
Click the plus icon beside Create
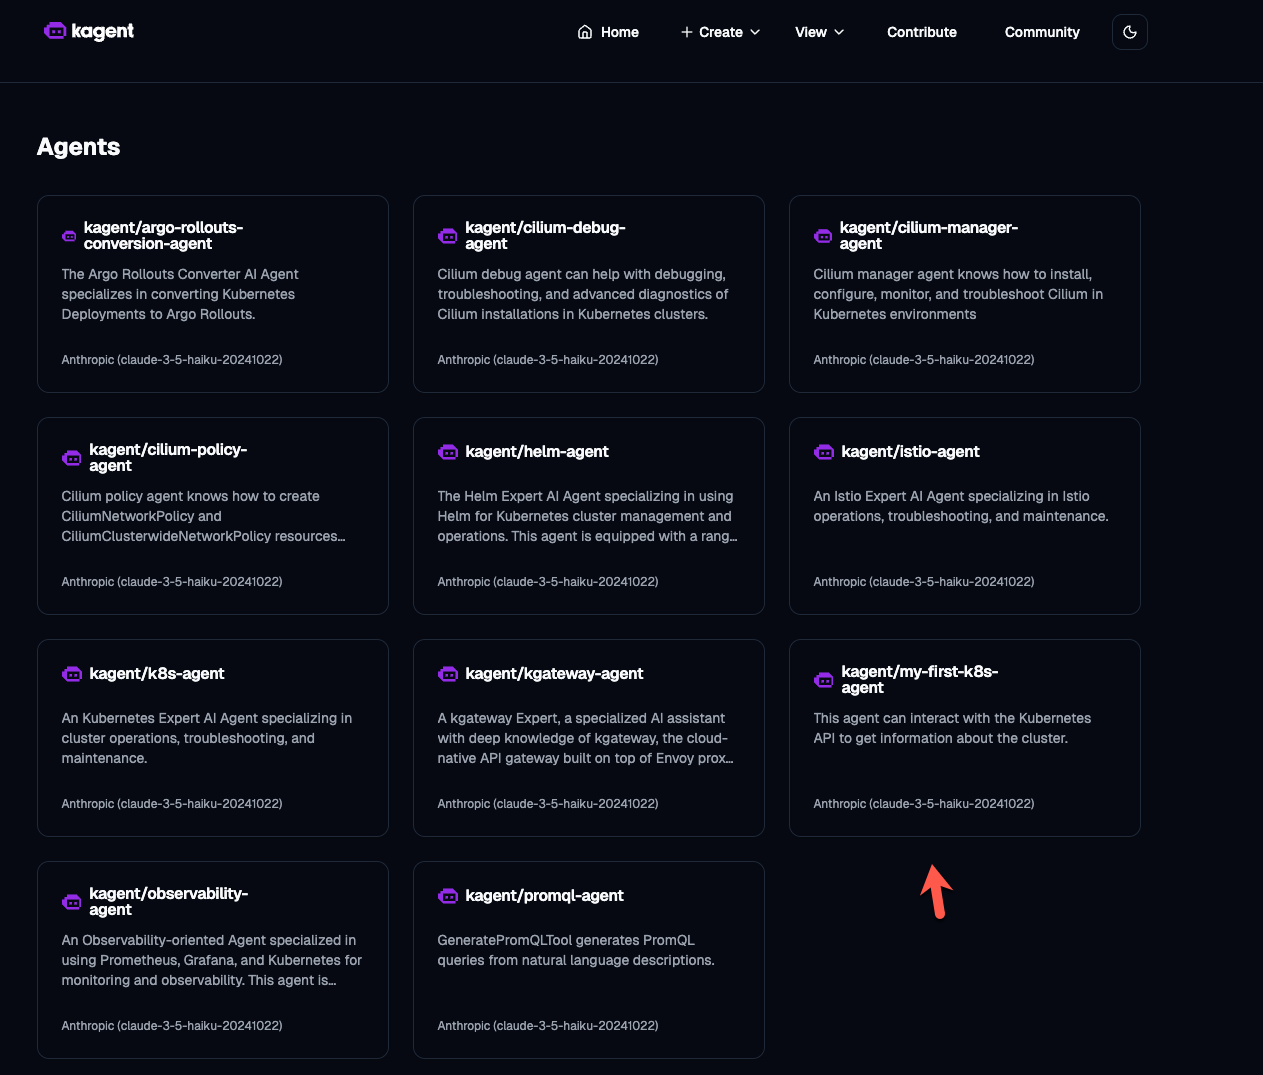[687, 32]
